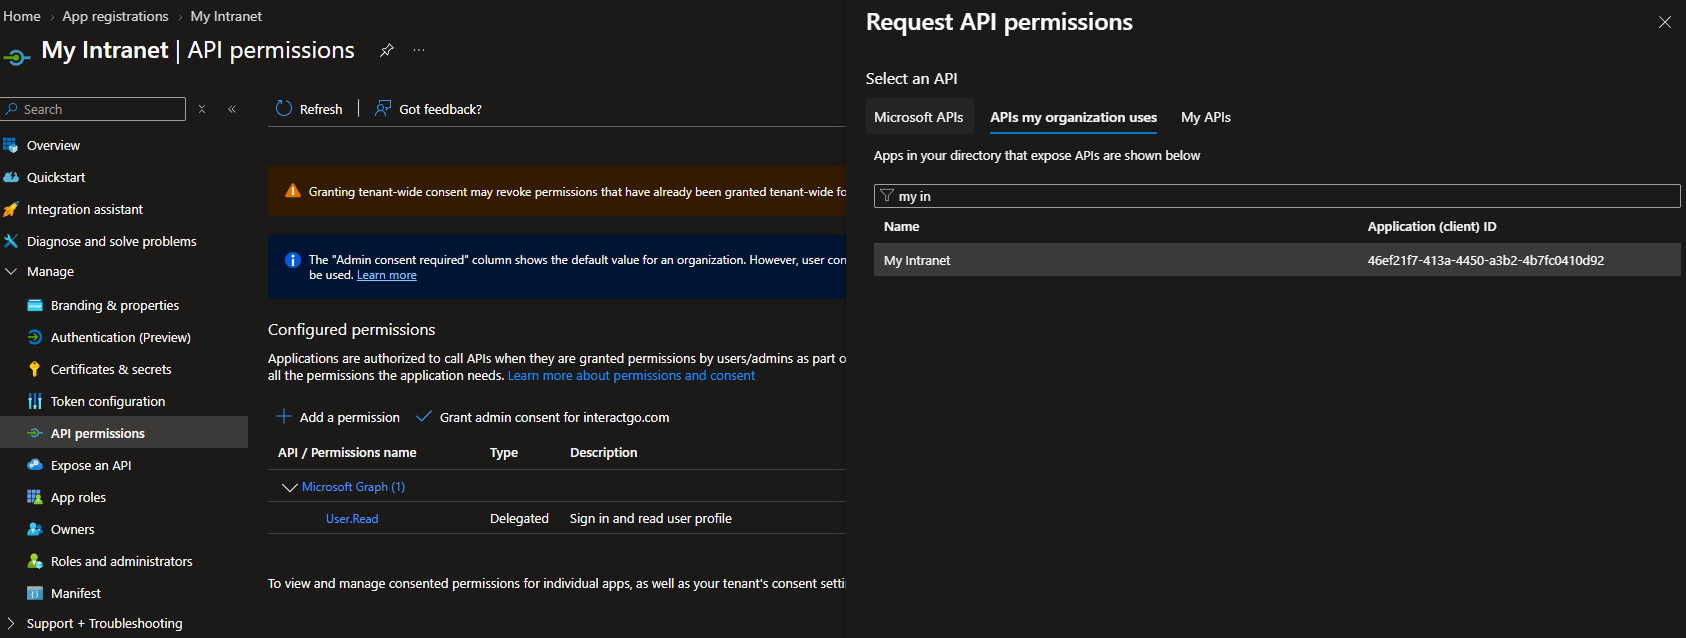Click the plus Add a permission icon

tap(284, 416)
